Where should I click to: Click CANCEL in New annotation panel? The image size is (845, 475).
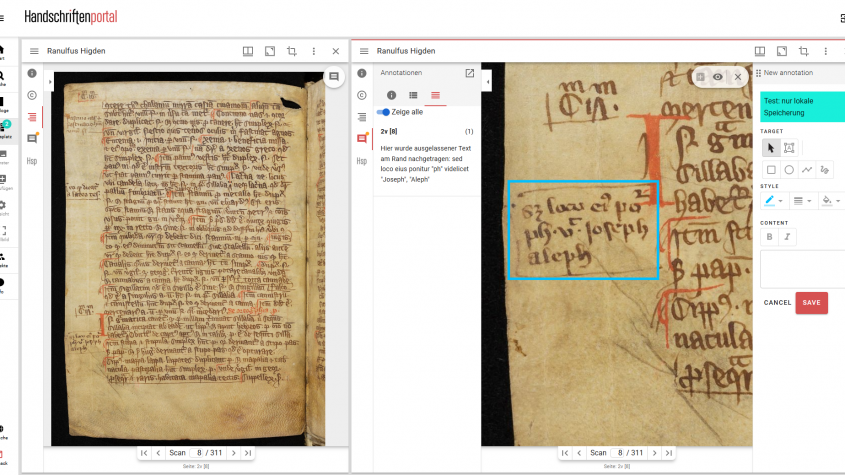(x=777, y=302)
